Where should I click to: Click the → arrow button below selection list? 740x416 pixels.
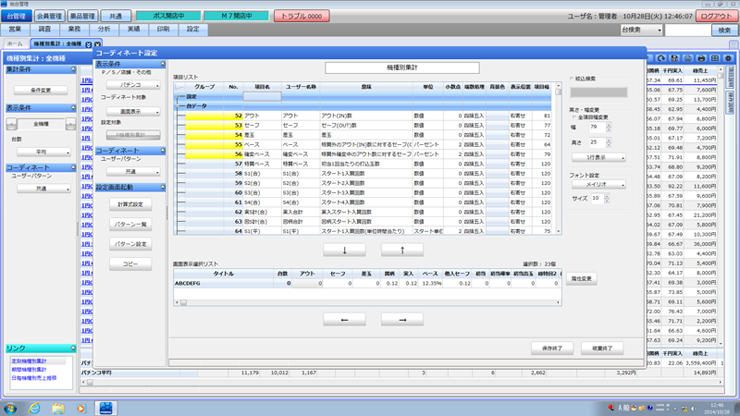(x=402, y=320)
